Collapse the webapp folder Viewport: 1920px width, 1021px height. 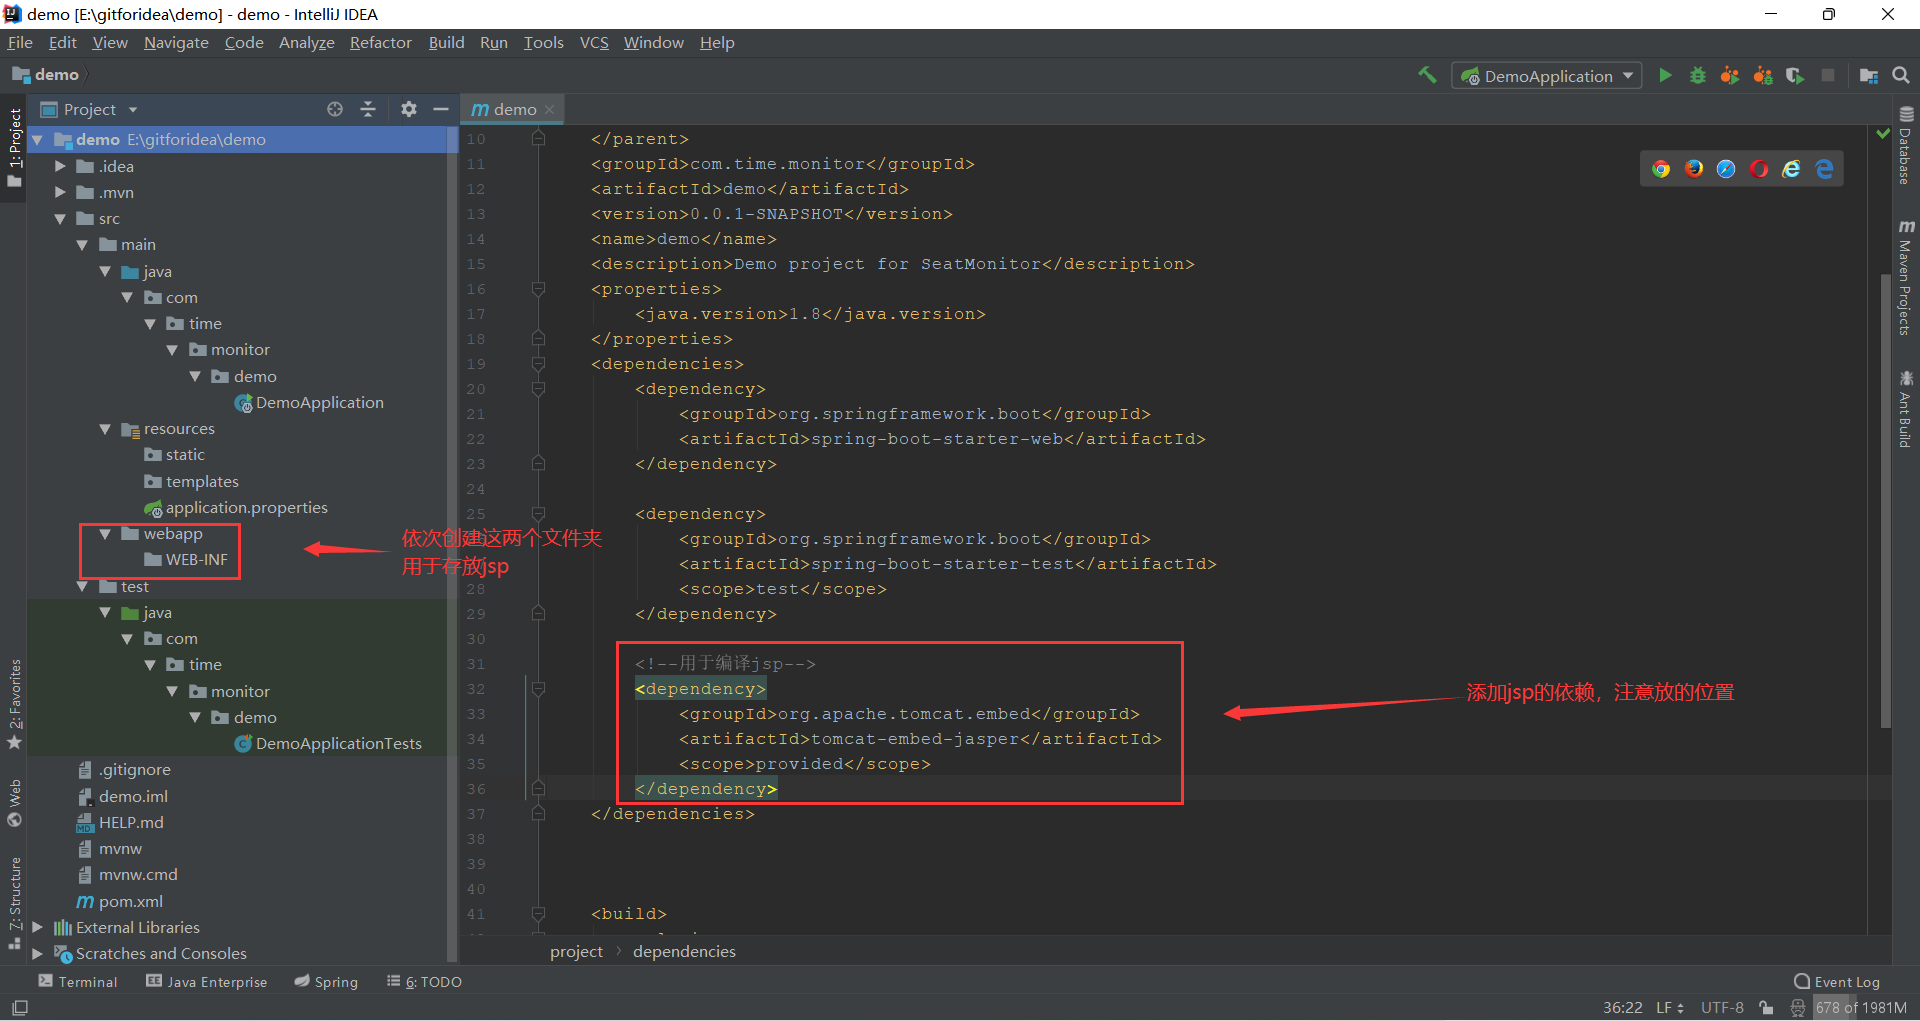pyautogui.click(x=105, y=534)
